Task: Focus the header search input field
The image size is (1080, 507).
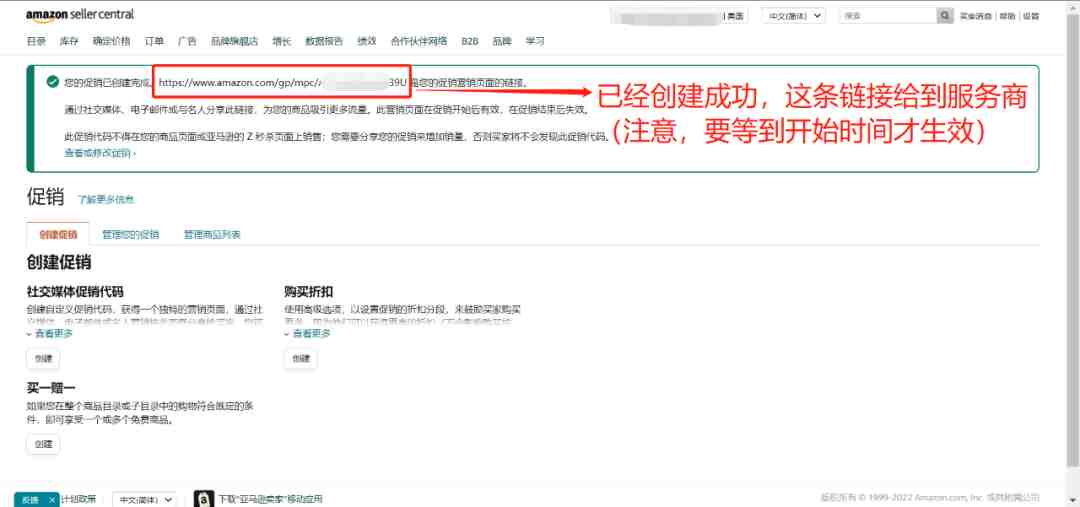Action: (x=888, y=16)
